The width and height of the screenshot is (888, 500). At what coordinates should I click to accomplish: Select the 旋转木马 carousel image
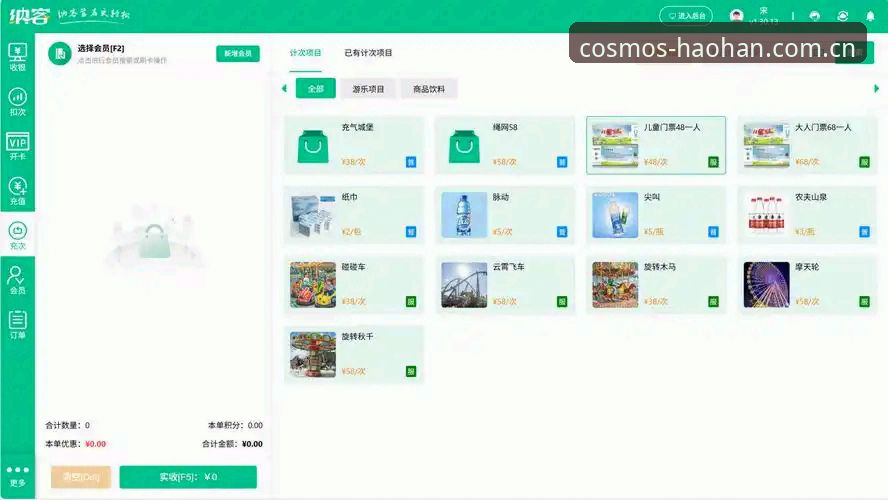(615, 285)
